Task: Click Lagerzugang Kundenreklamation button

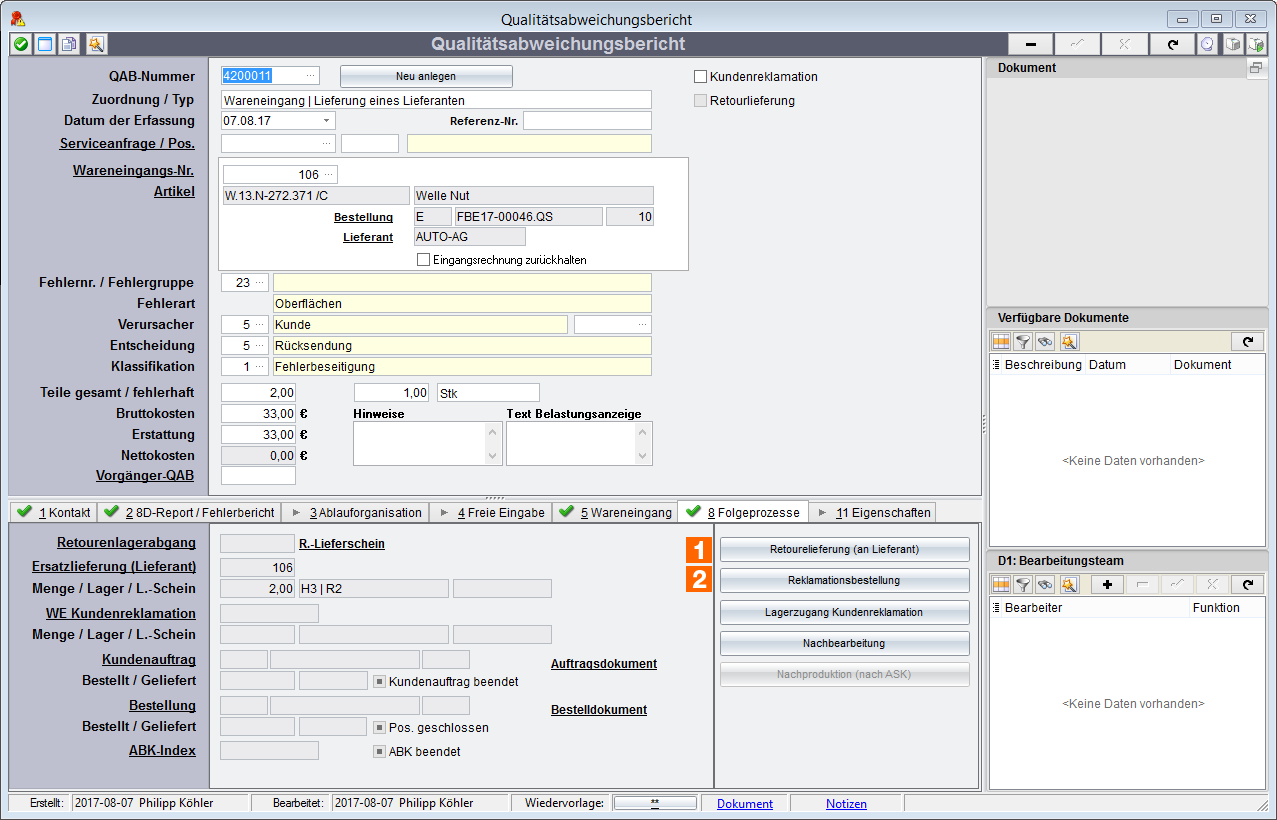Action: click(844, 612)
